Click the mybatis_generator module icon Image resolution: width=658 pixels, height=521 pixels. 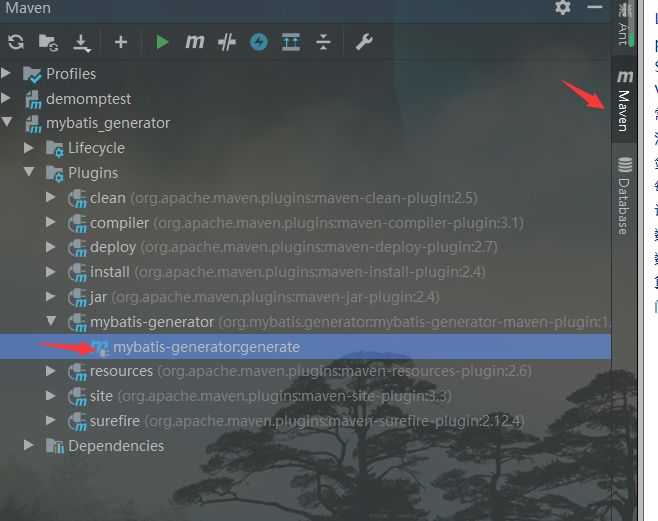pyautogui.click(x=33, y=124)
